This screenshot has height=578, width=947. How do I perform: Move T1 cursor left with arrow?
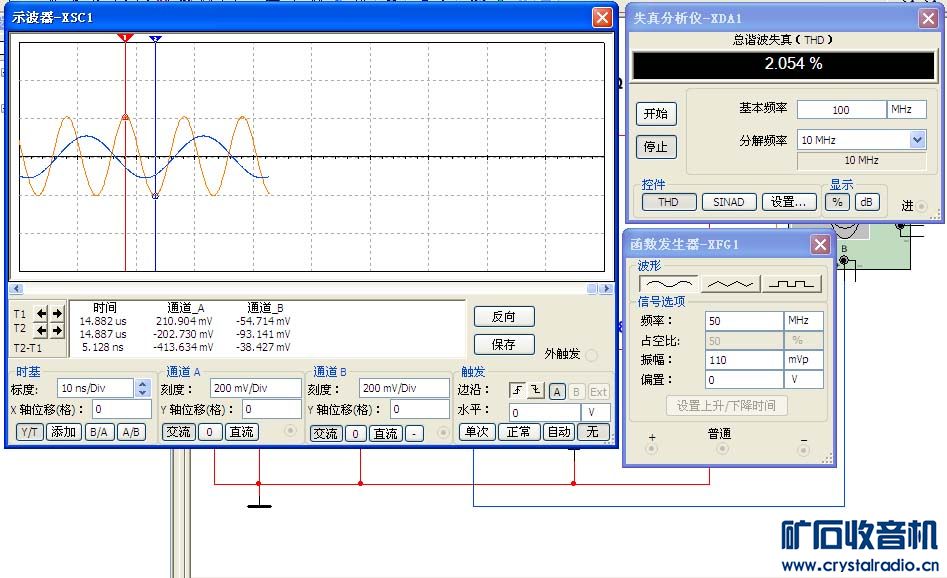tap(41, 313)
